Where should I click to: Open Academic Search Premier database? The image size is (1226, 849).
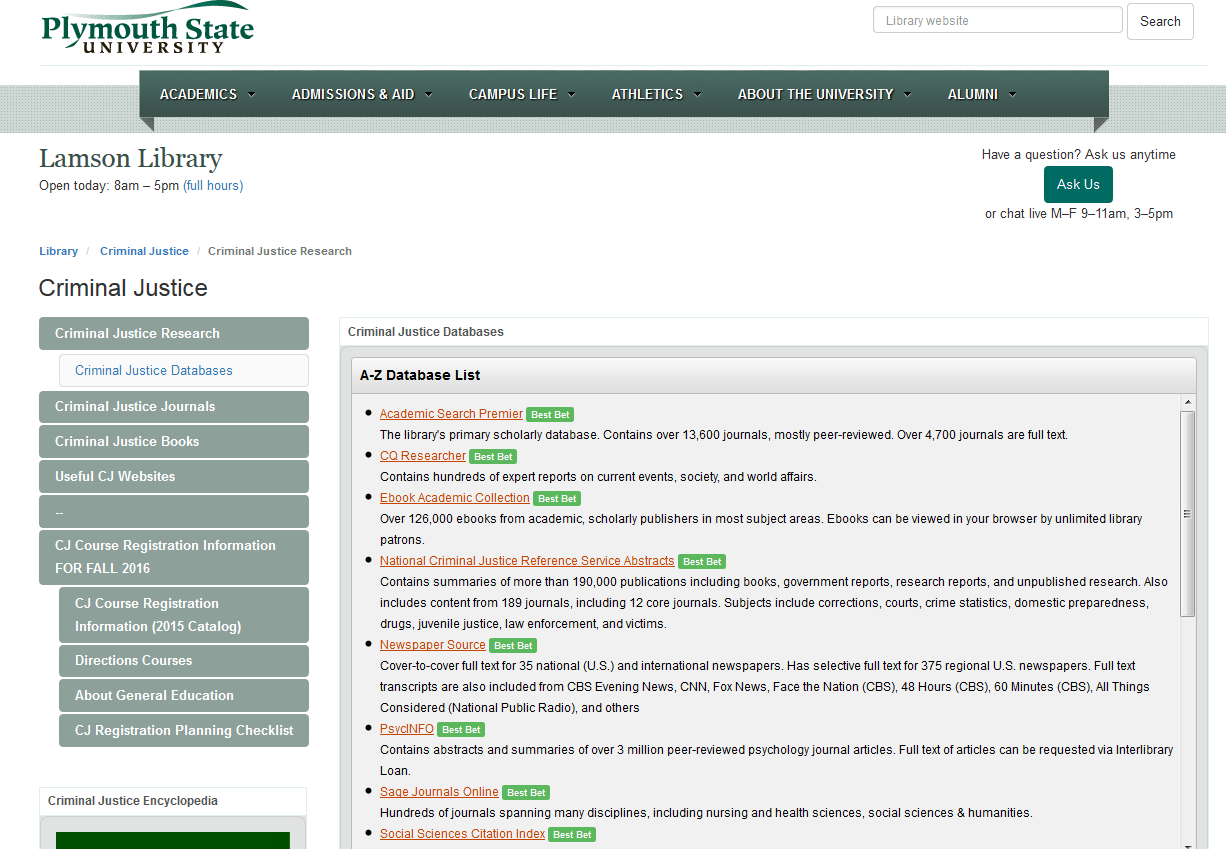(451, 413)
